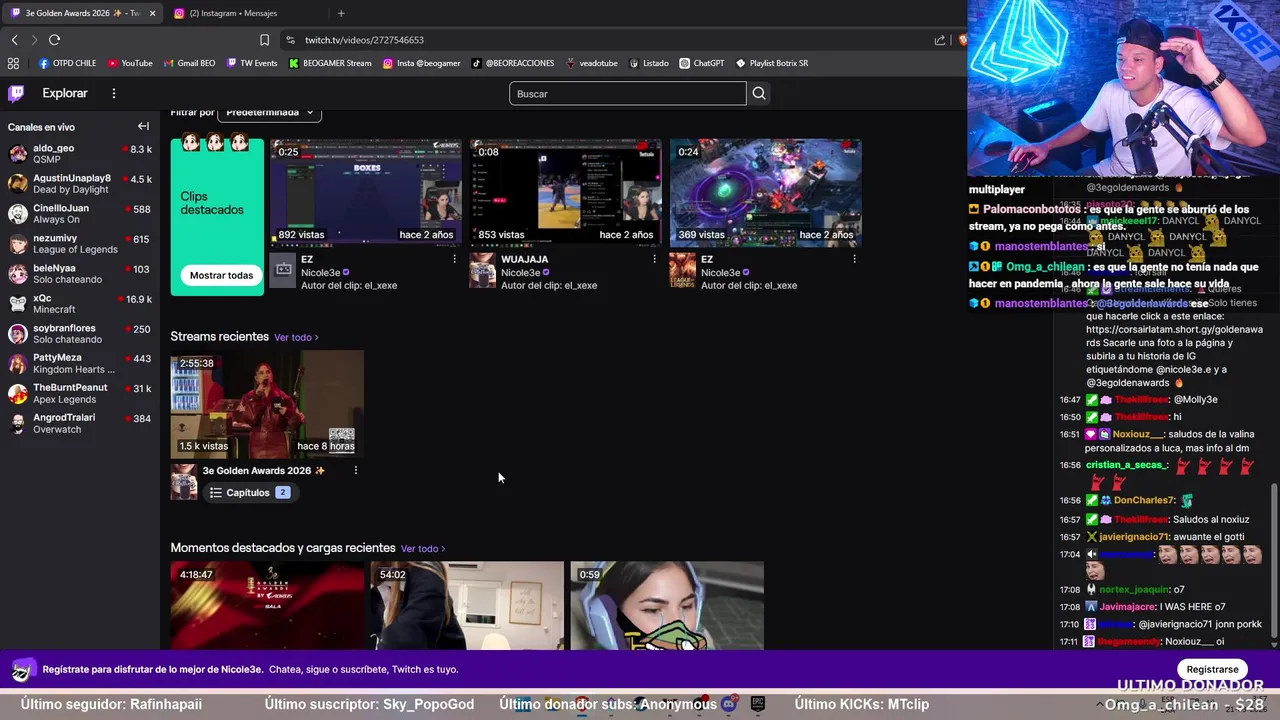Screen dimensions: 1280x720
Task: Play the WUAJAJA clip thumbnail
Action: (x=566, y=192)
